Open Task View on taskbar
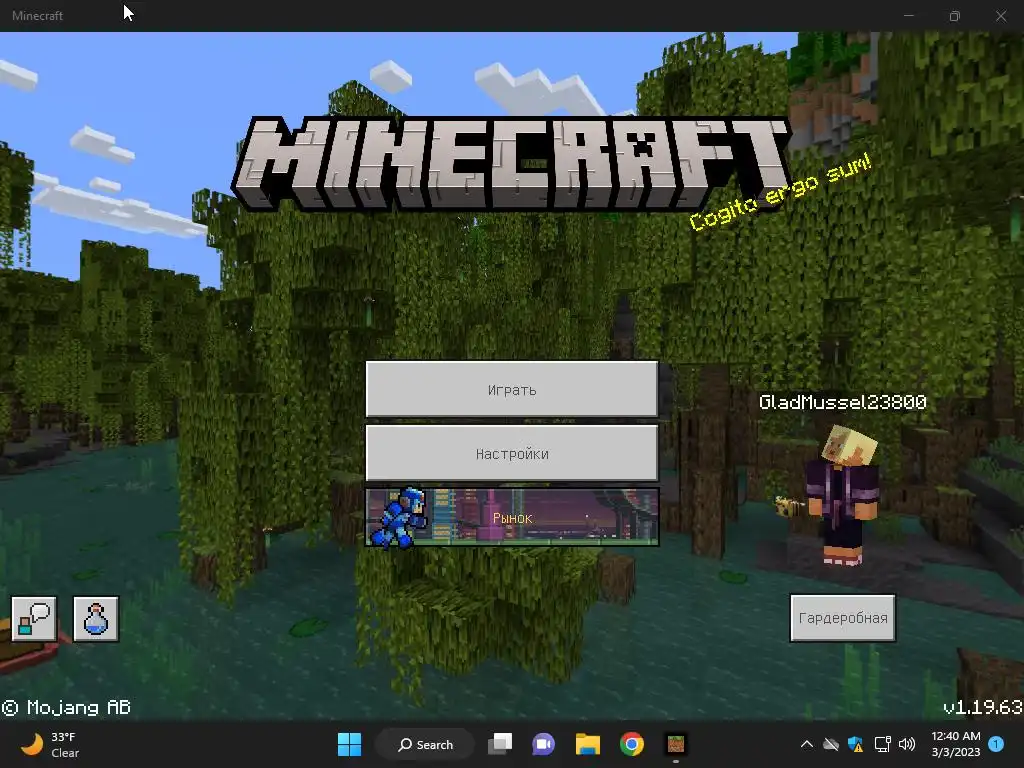 [500, 744]
